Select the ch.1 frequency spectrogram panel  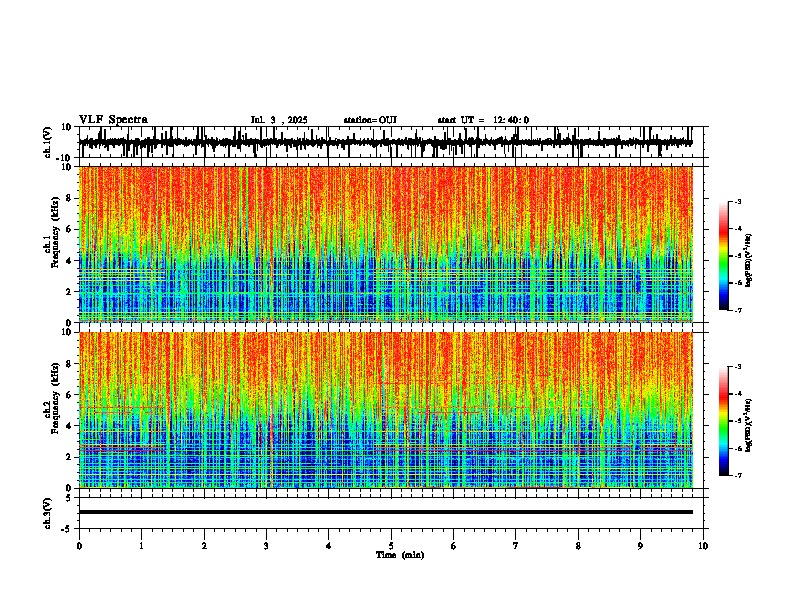386,244
